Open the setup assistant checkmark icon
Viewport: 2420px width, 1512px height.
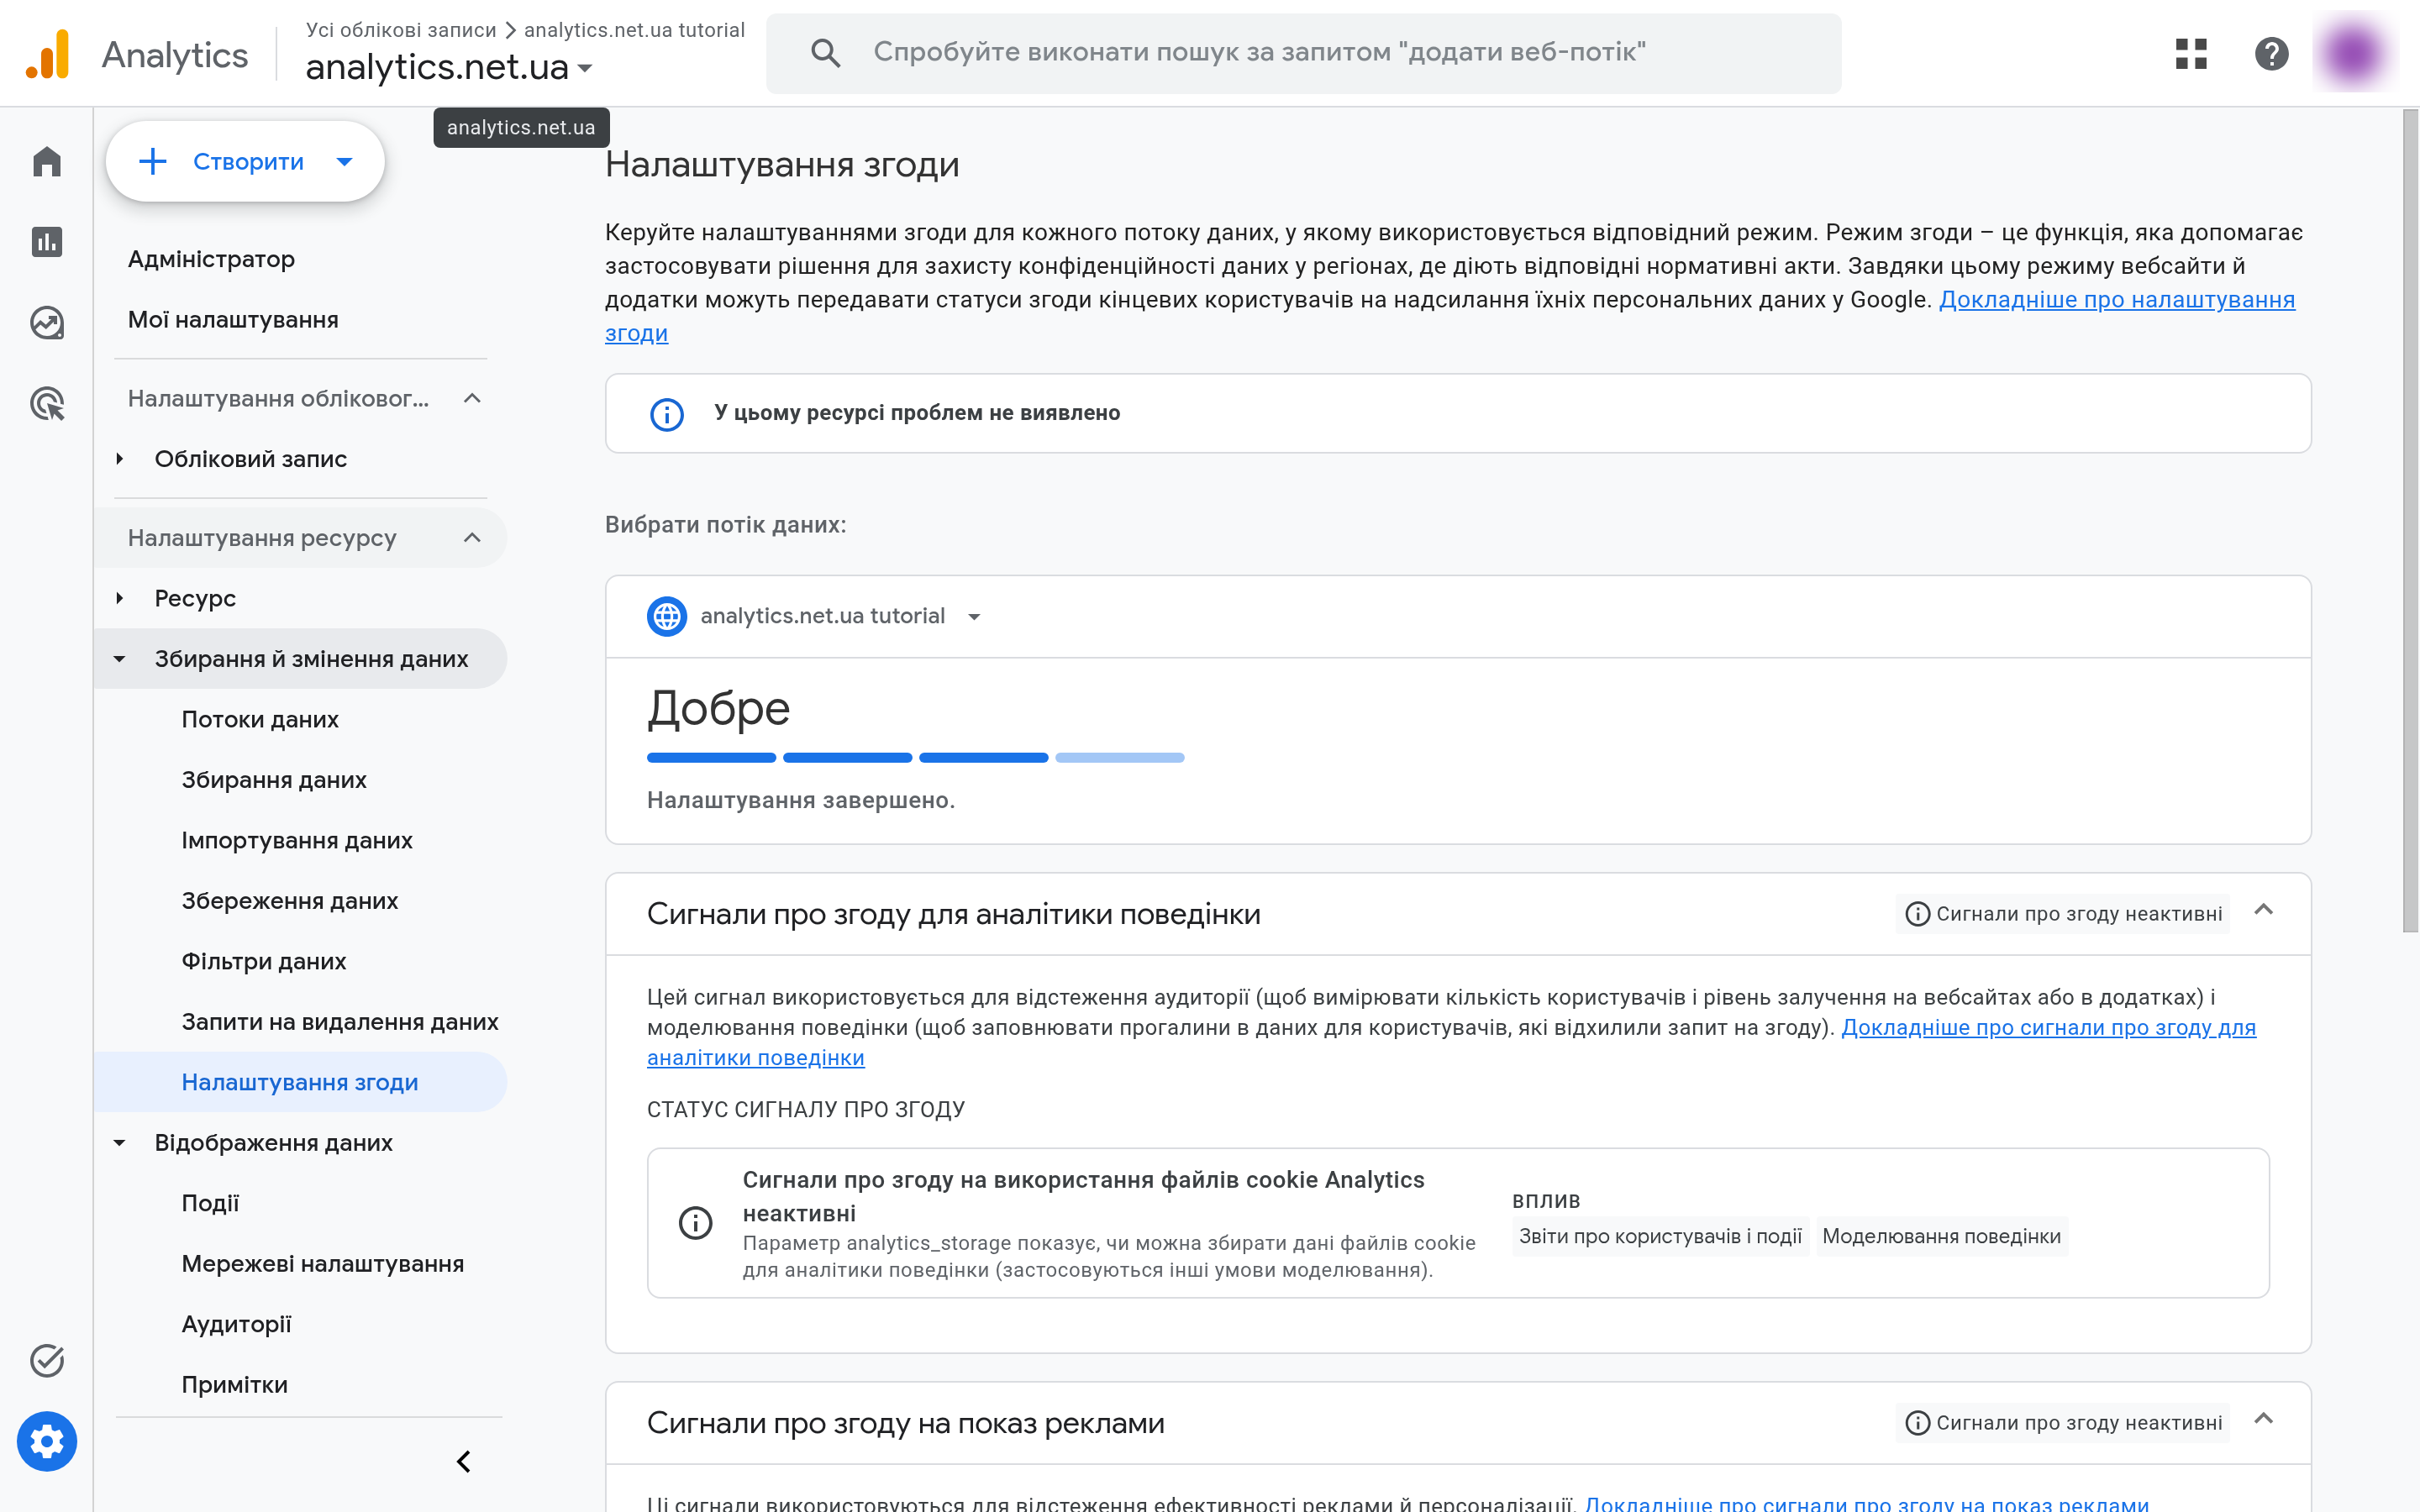click(47, 1360)
